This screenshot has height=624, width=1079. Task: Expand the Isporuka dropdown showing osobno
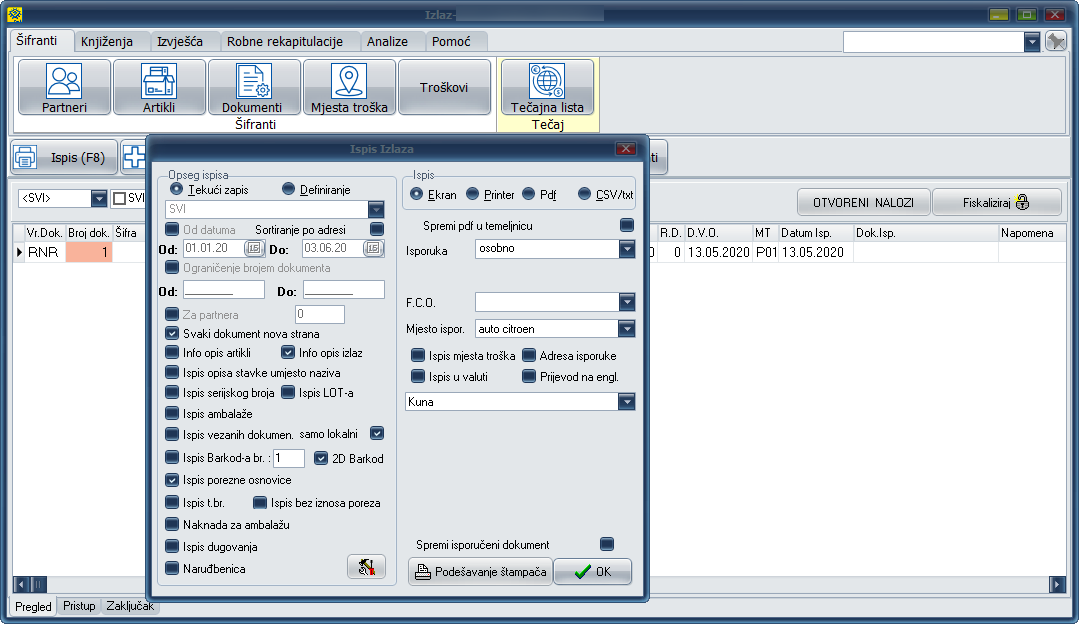(627, 248)
